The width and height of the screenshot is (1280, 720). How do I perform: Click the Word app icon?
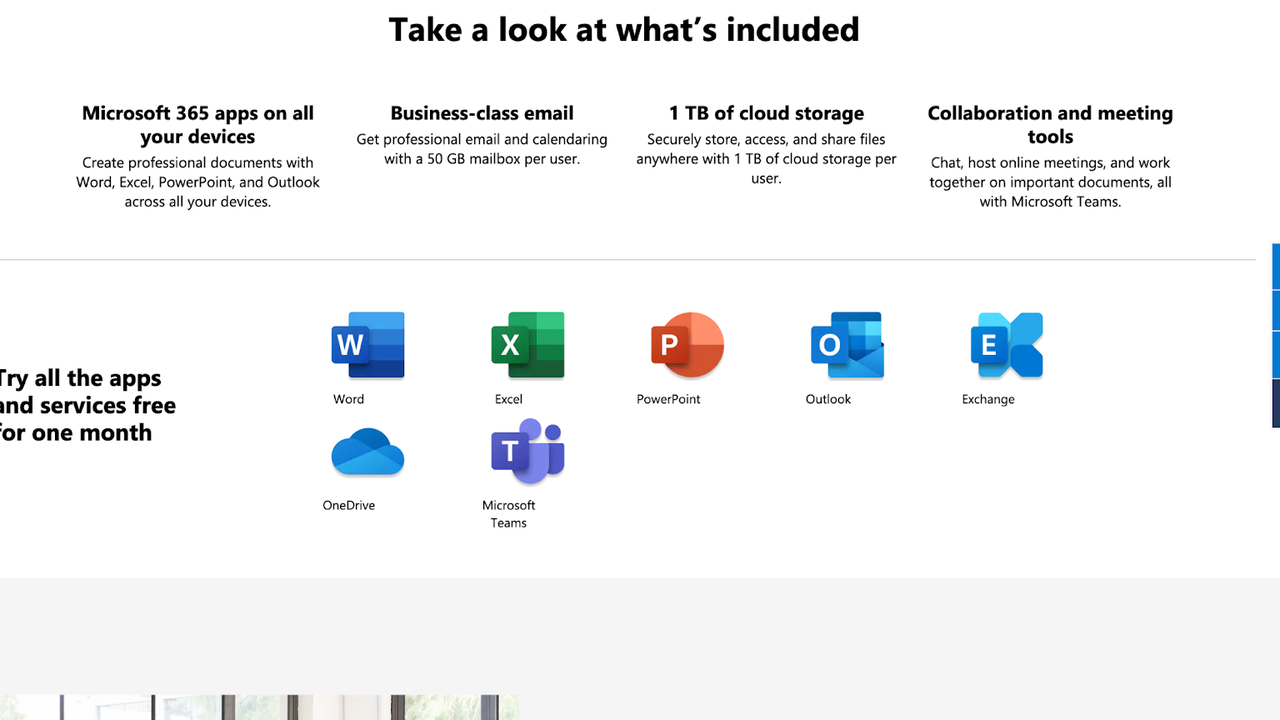coord(367,345)
